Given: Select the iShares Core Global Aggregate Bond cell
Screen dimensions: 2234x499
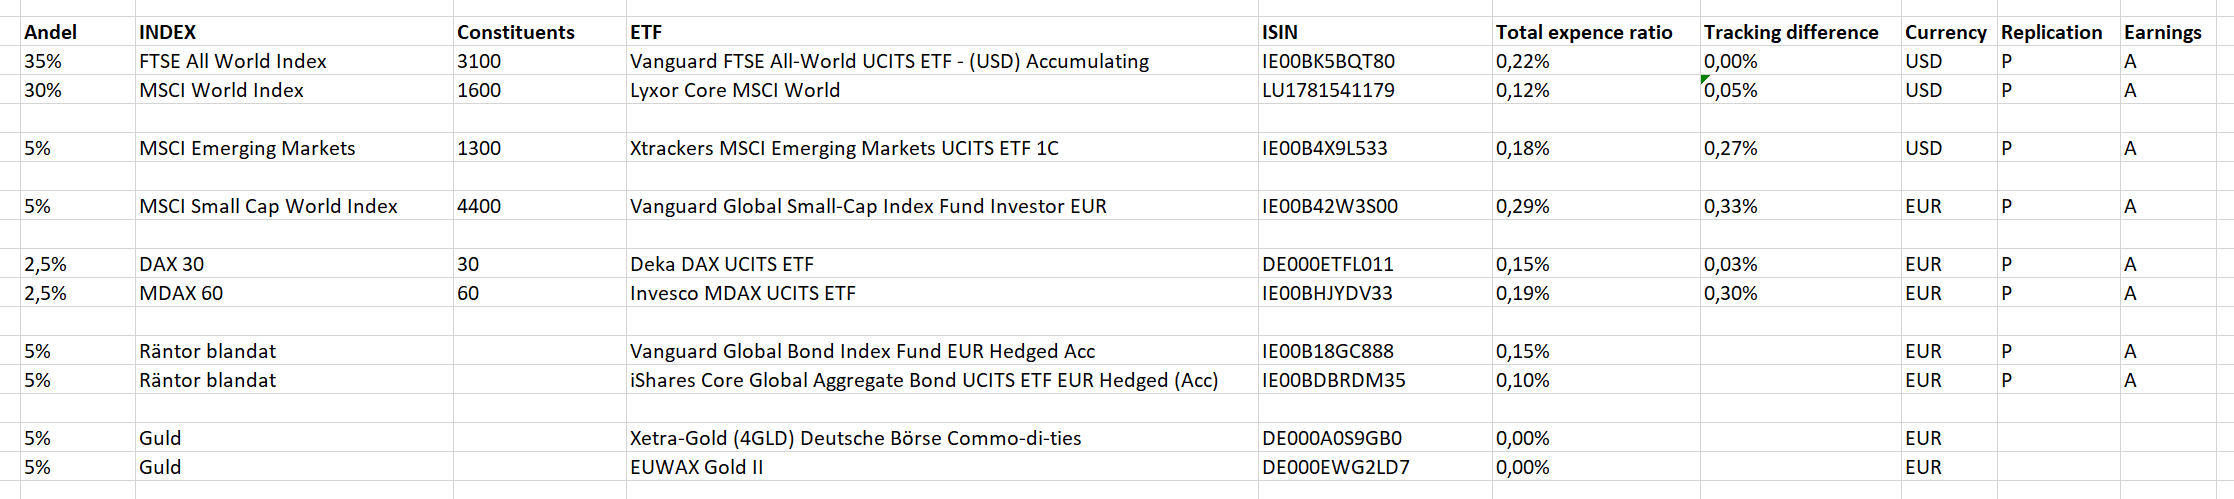Looking at the screenshot, I should point(942,380).
